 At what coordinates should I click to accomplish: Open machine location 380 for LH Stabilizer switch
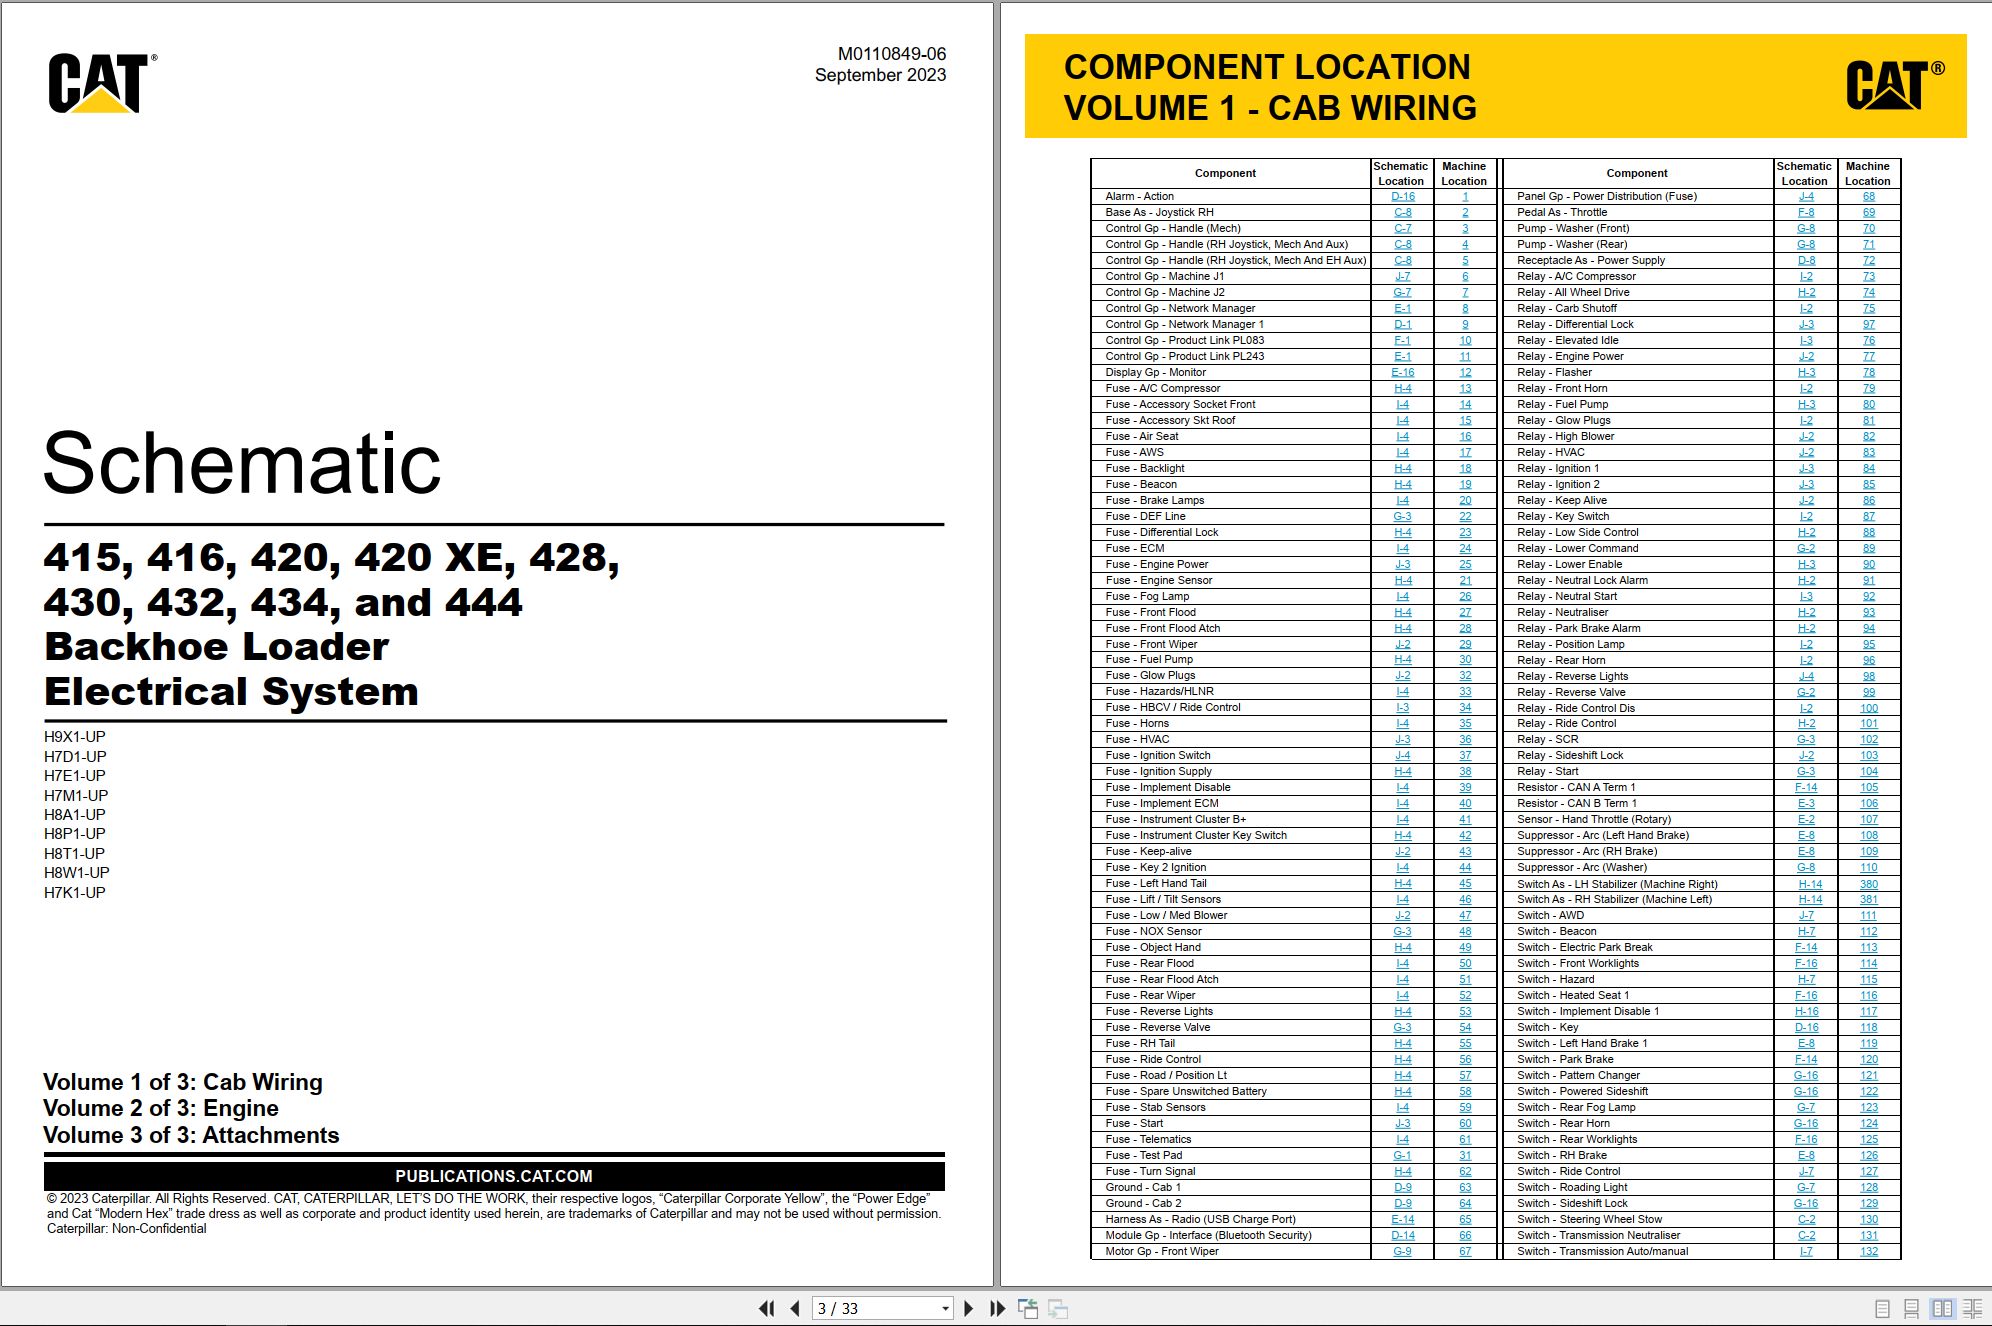tap(1869, 884)
